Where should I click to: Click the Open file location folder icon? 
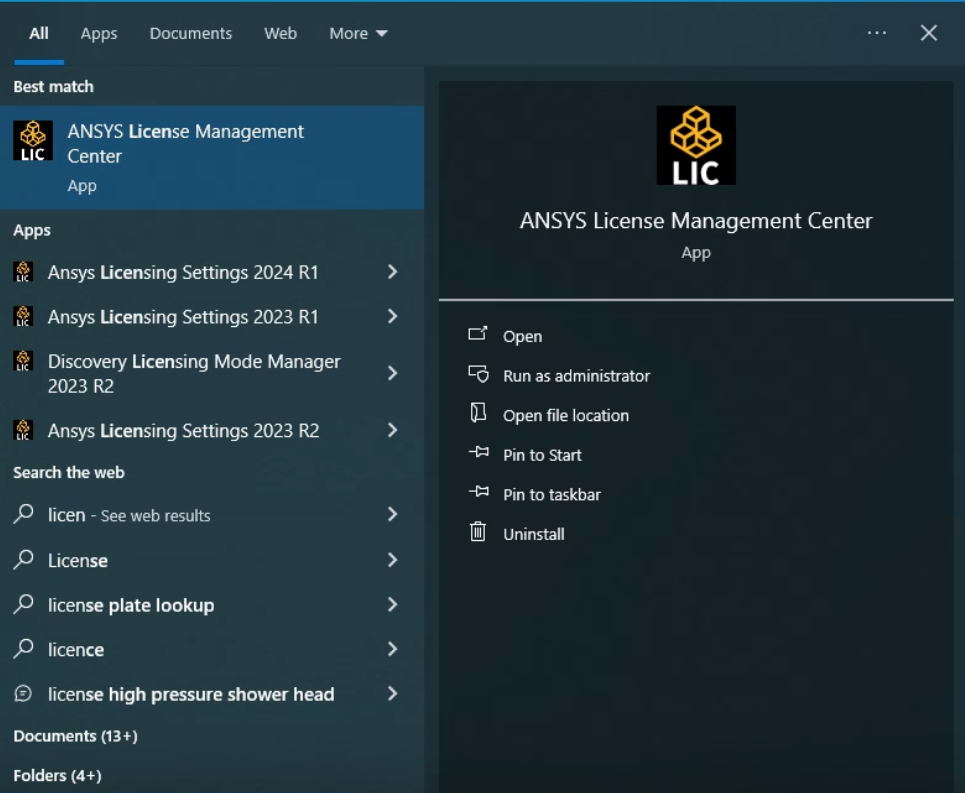[478, 414]
